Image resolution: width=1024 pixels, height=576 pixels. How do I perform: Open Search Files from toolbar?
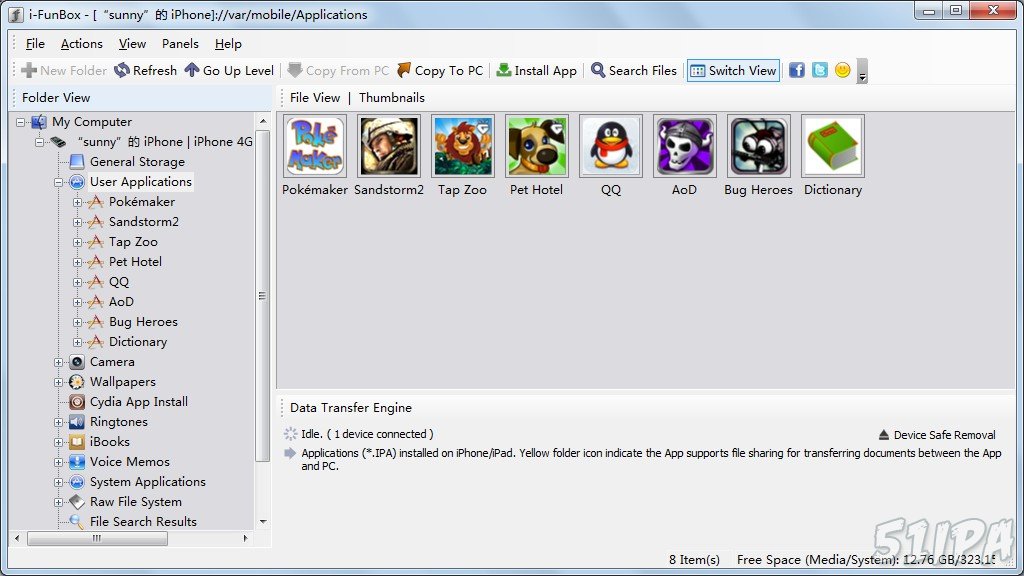tap(633, 70)
